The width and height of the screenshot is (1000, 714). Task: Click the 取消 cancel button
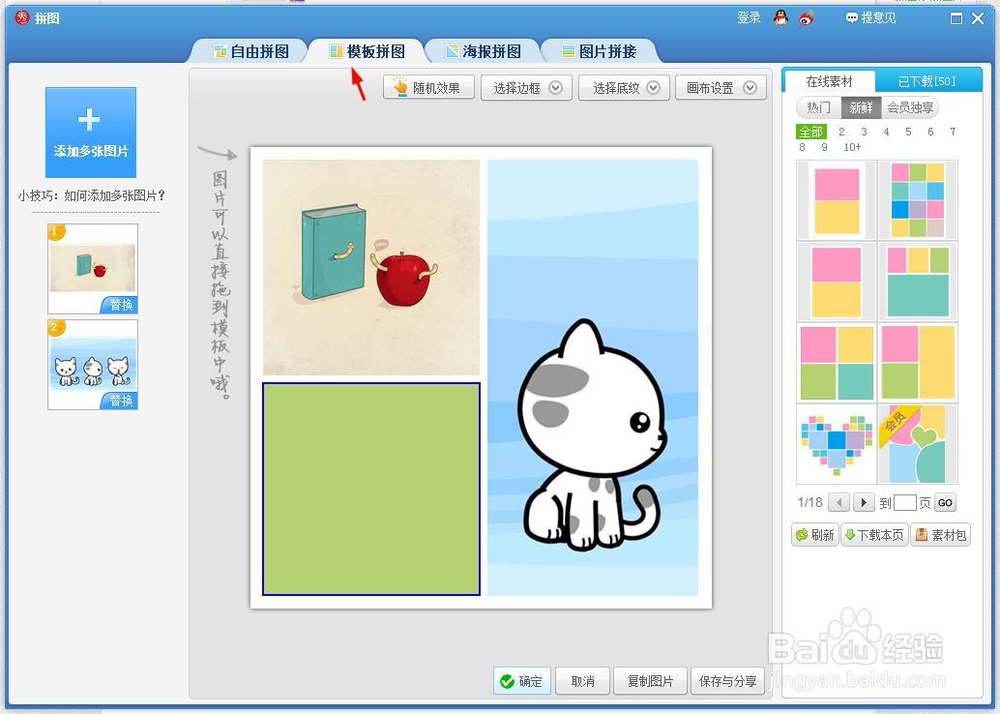click(583, 681)
